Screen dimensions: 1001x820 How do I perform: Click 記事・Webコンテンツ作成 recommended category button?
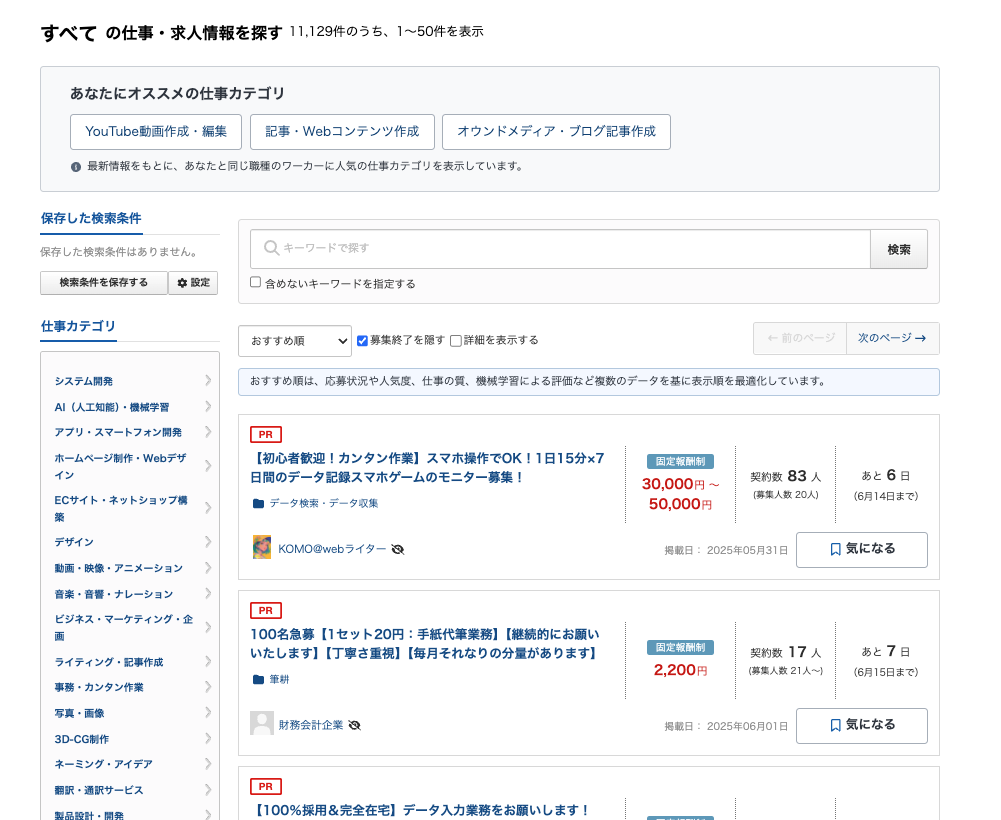coord(342,132)
